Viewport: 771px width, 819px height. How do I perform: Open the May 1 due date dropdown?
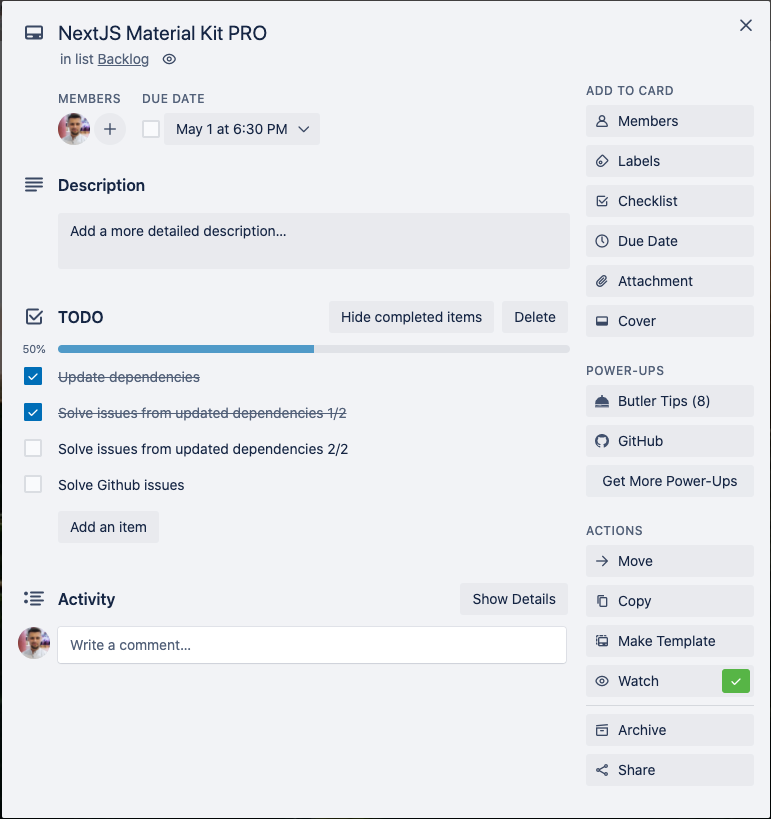241,128
